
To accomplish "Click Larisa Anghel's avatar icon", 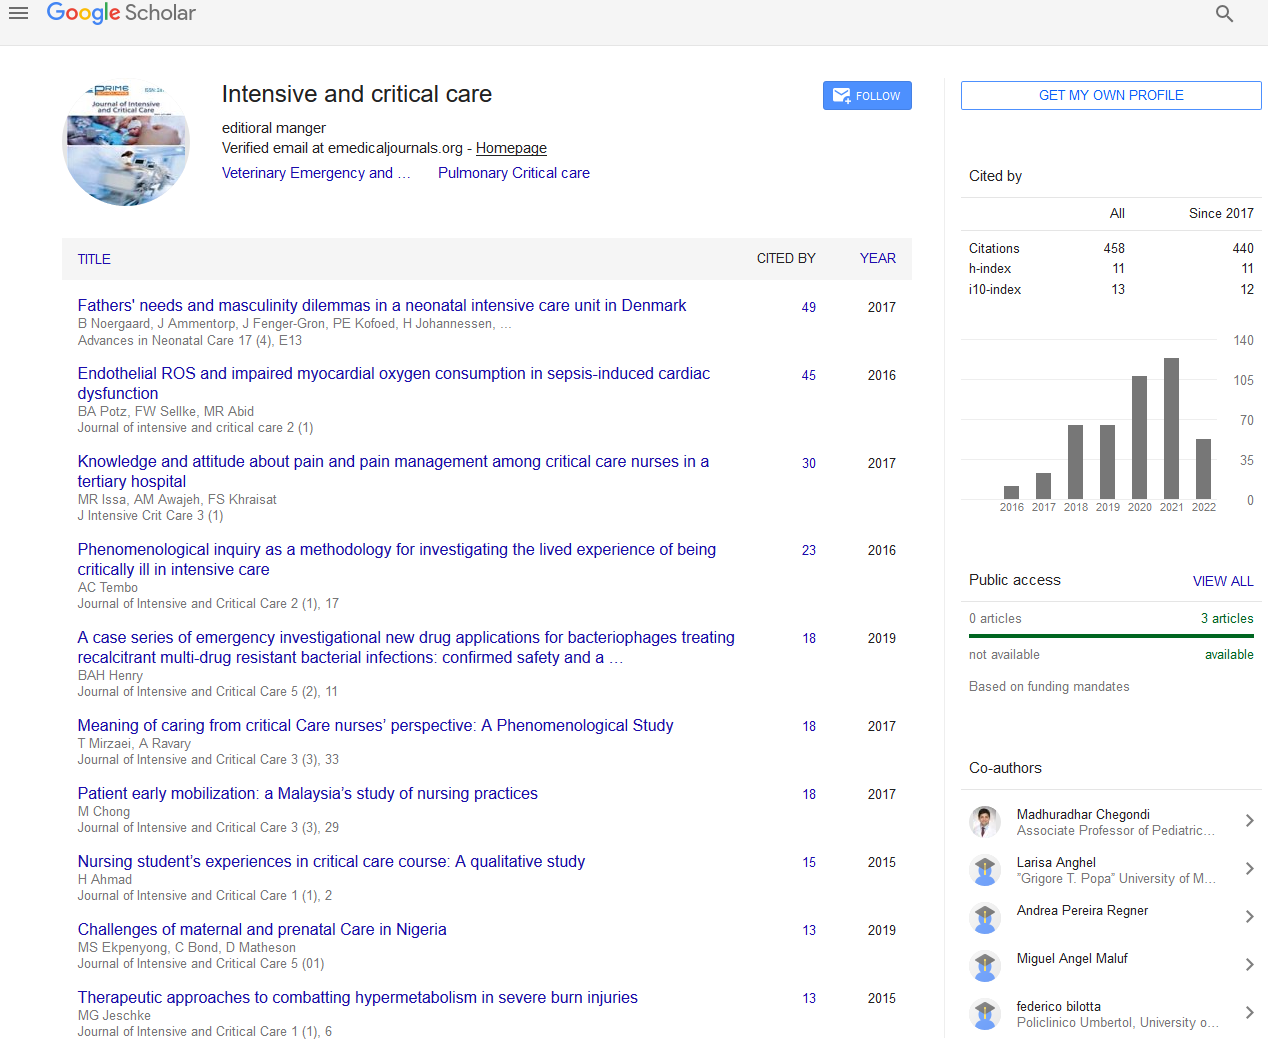I will (985, 870).
